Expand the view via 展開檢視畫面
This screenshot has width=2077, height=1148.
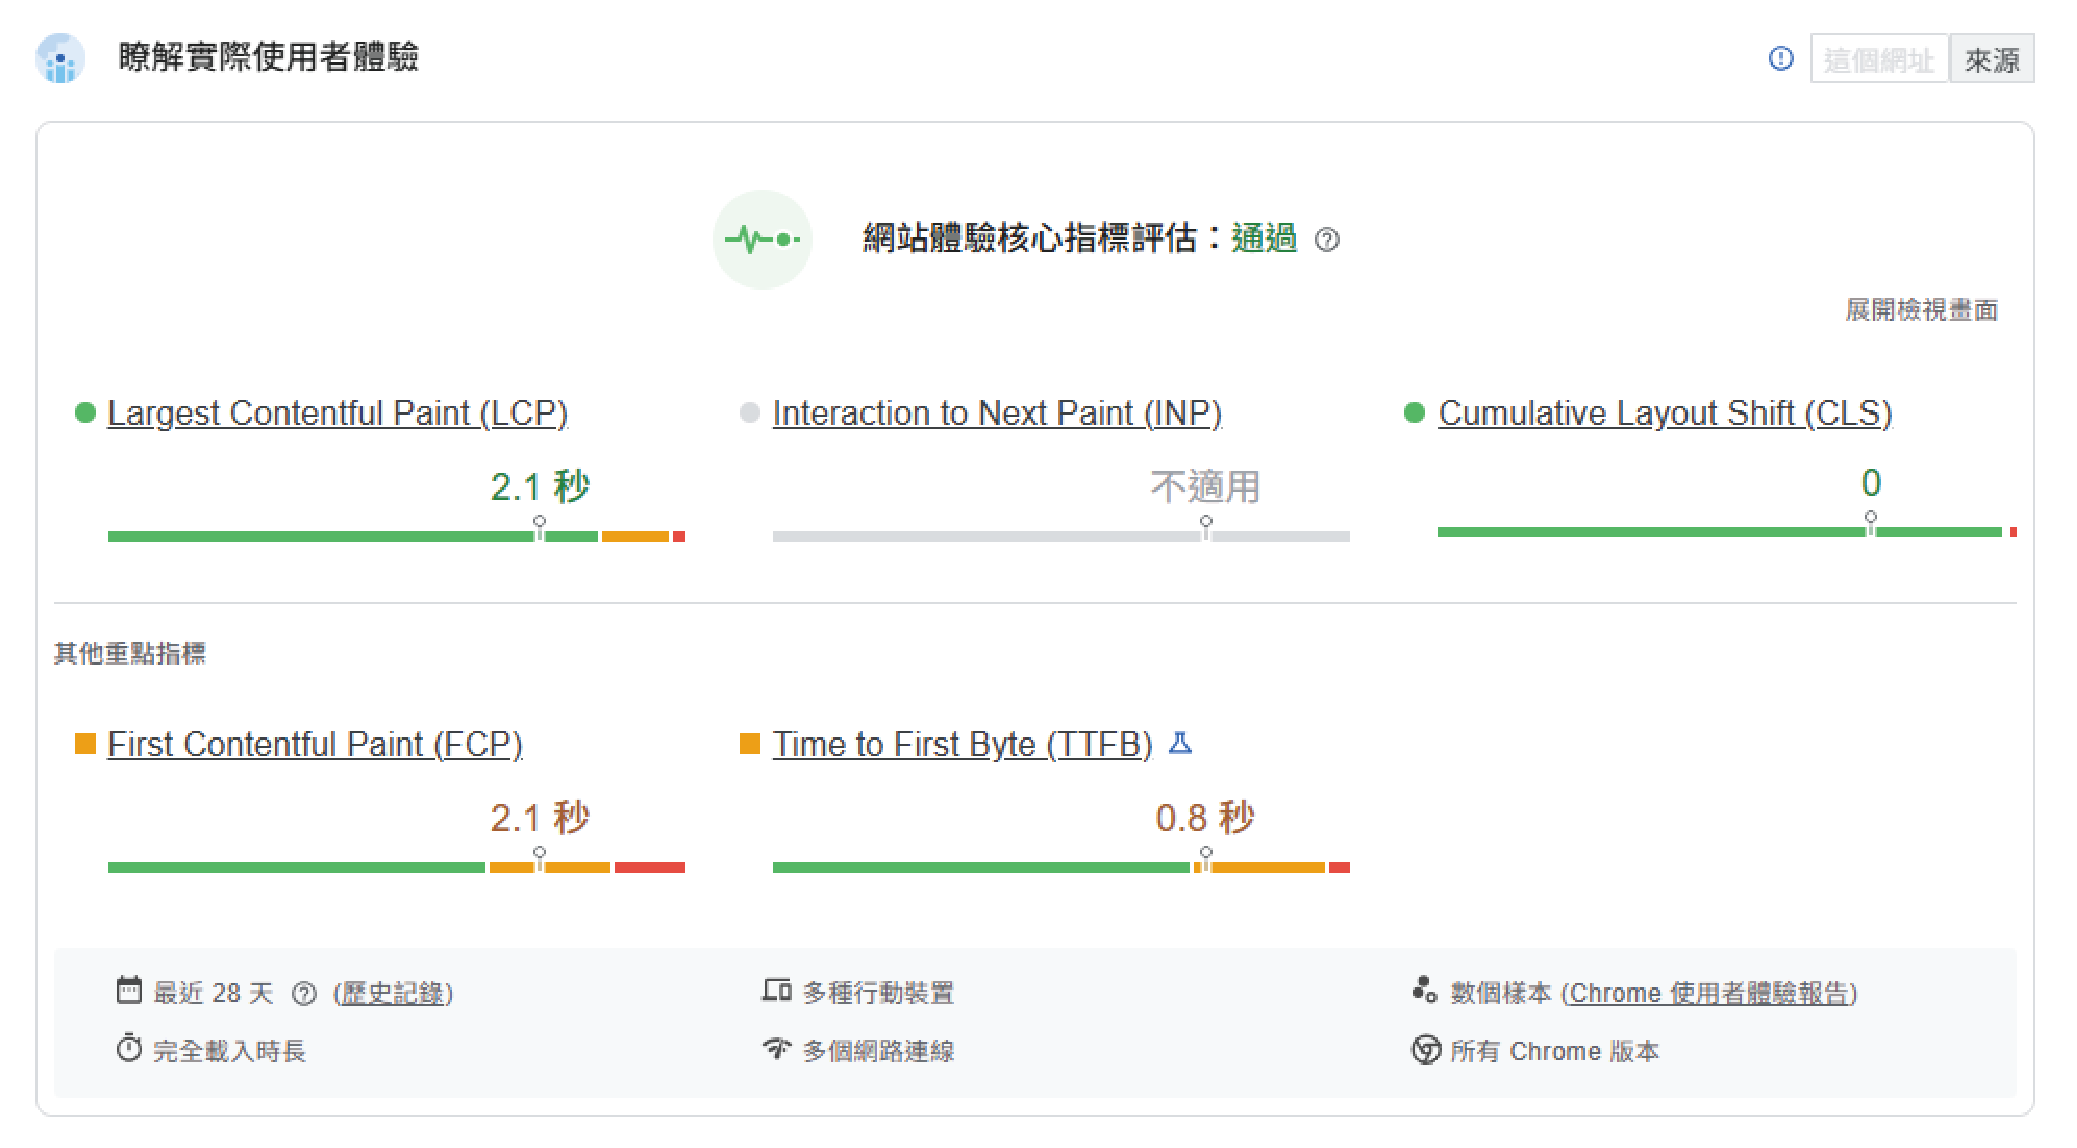click(1921, 310)
